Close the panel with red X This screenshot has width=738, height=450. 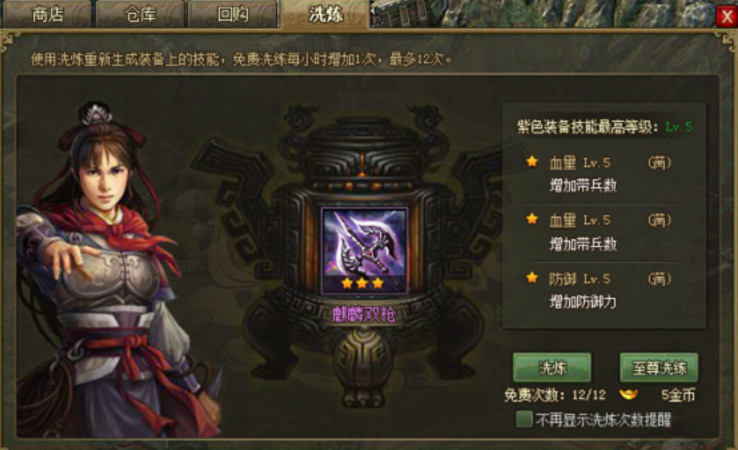point(727,17)
